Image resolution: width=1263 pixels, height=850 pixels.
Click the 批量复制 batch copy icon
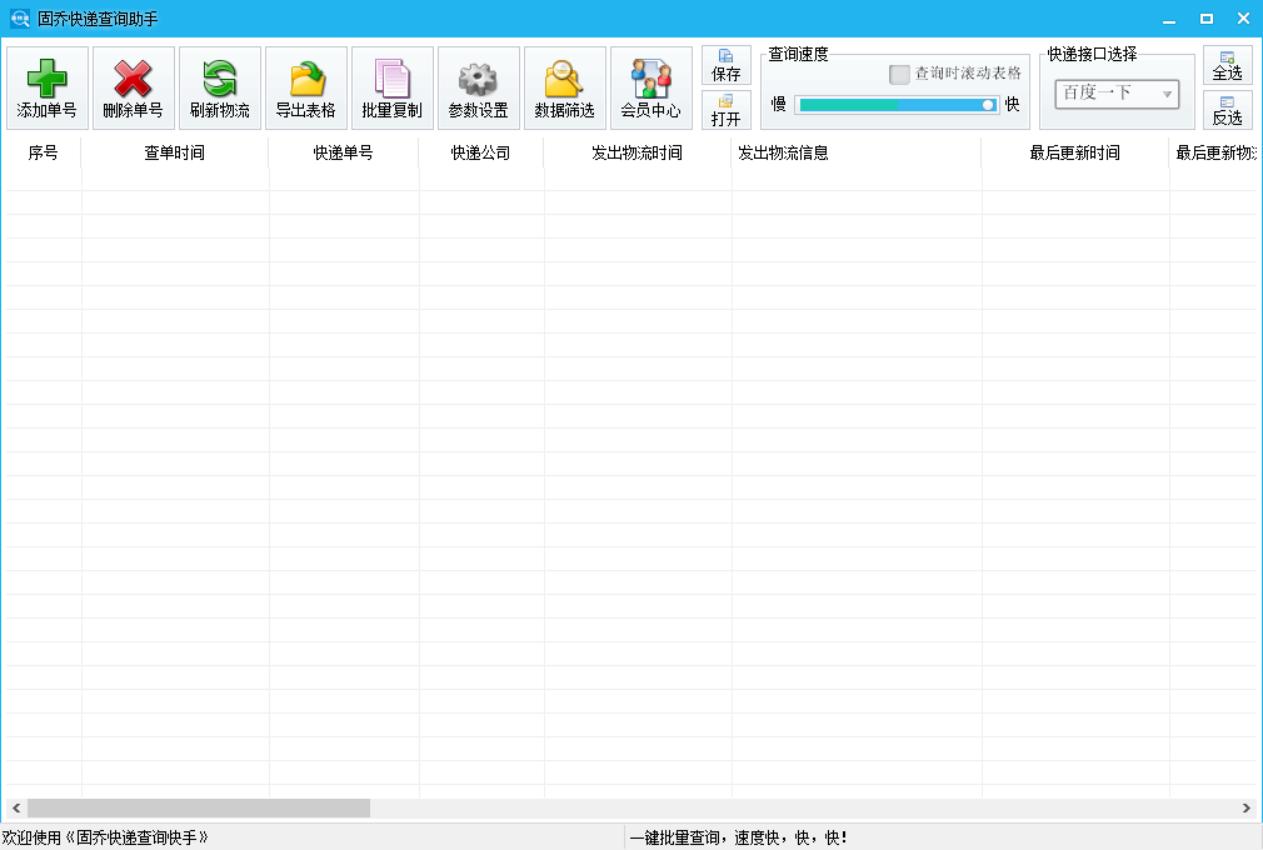pos(392,87)
